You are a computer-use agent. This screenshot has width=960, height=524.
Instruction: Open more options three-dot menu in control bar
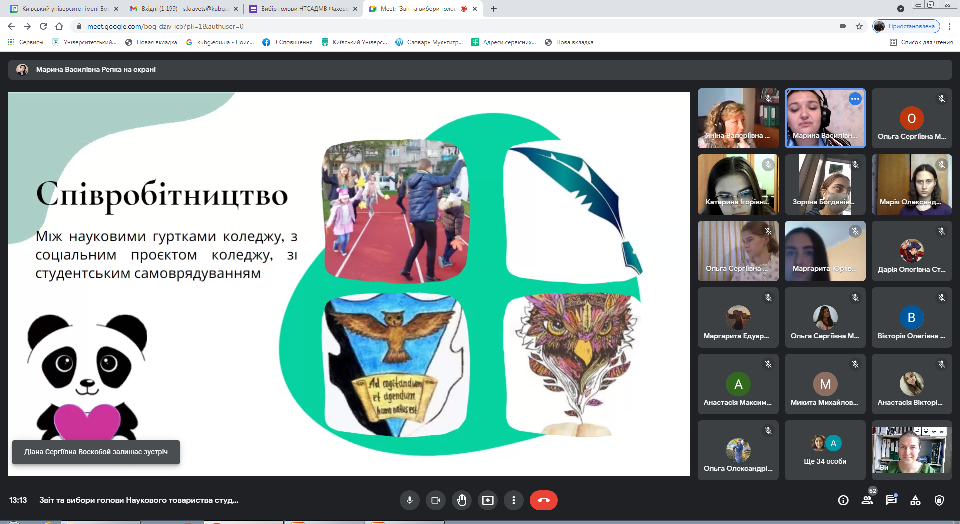pyautogui.click(x=514, y=500)
